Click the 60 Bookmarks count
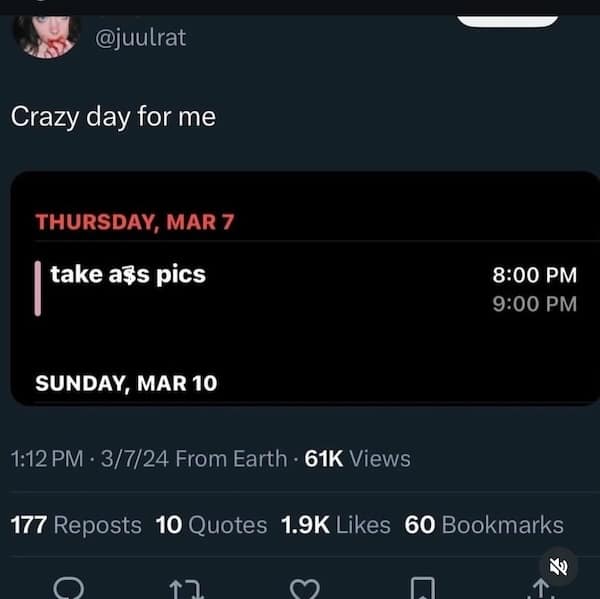This screenshot has height=599, width=600. [484, 524]
